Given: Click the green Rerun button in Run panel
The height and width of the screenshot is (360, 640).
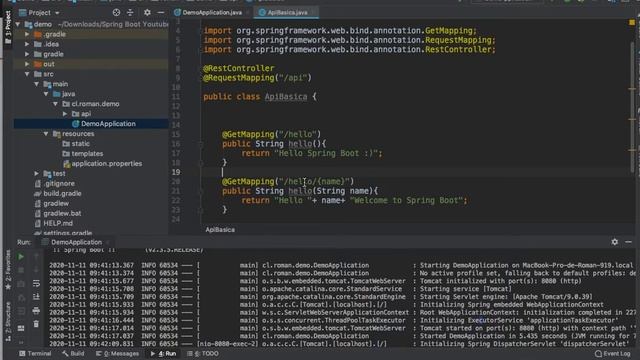Looking at the screenshot, I should (x=21, y=257).
